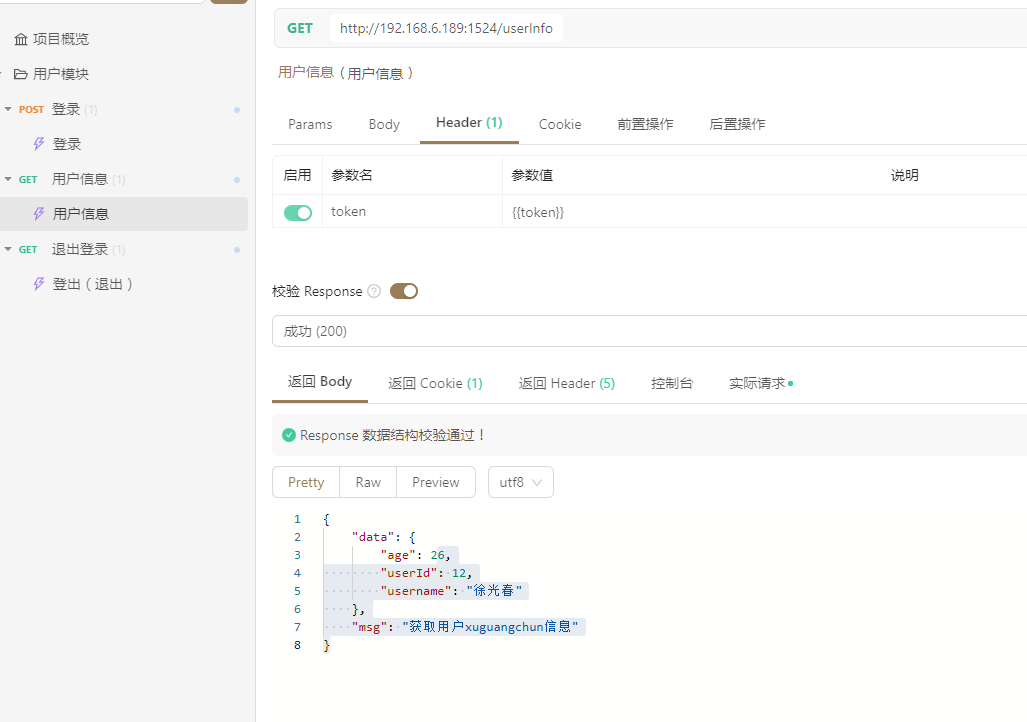Select the 返回 Body tab
This screenshot has width=1027, height=722.
click(x=320, y=381)
